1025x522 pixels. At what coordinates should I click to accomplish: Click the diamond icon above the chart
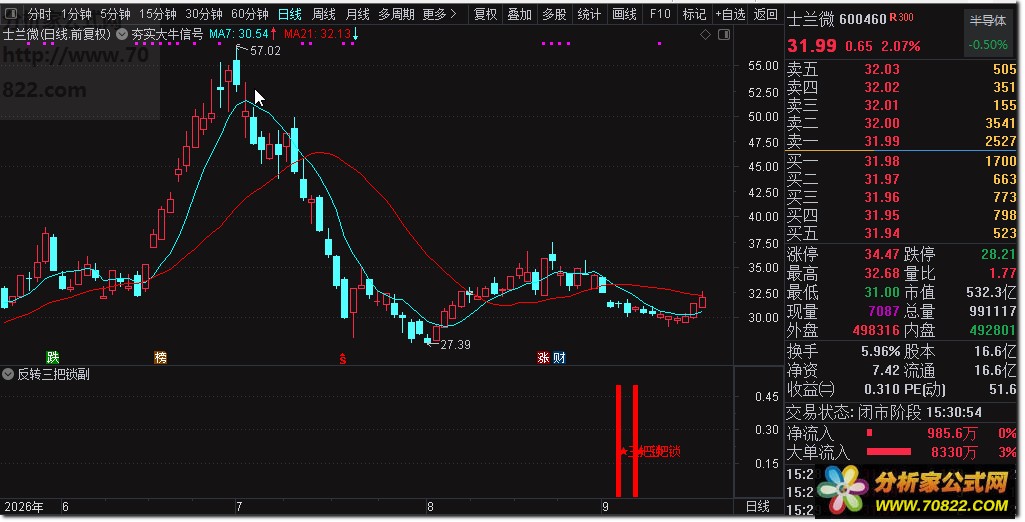coord(705,35)
